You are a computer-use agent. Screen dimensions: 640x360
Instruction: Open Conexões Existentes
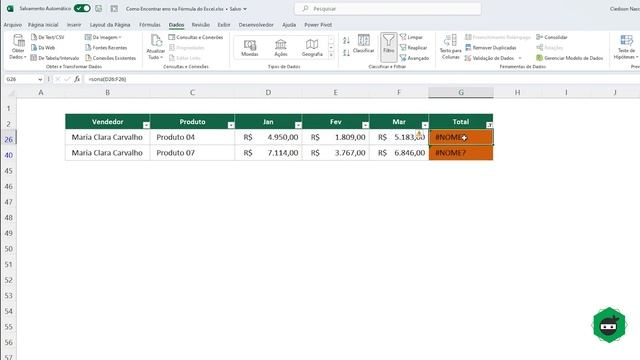(x=110, y=58)
